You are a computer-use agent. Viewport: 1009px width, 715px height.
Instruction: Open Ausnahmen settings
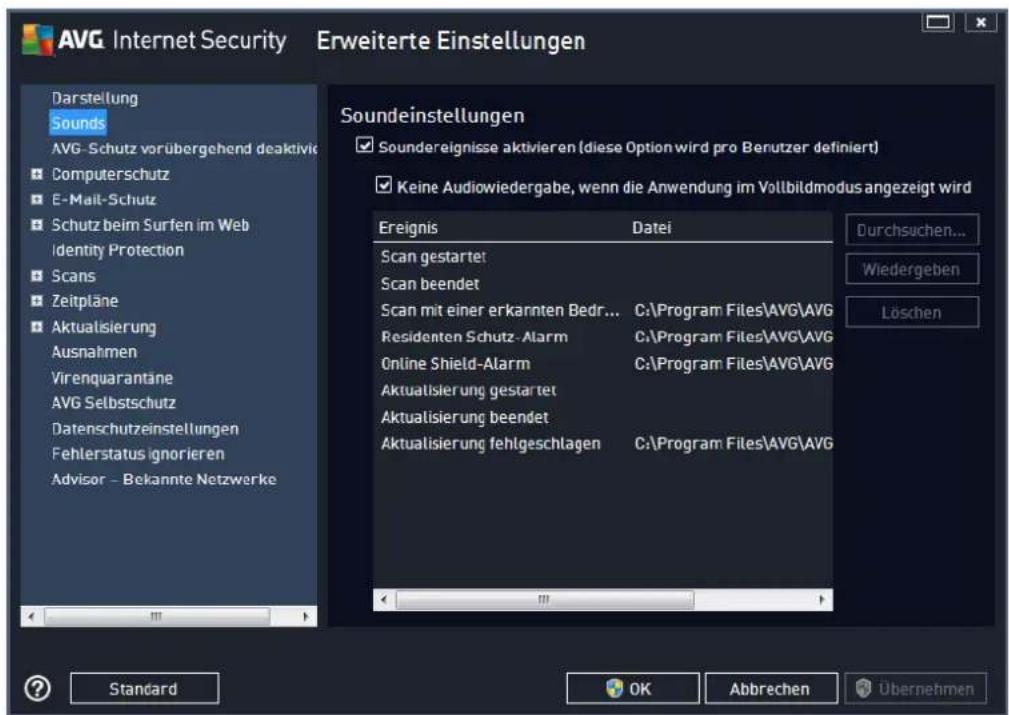tap(94, 352)
